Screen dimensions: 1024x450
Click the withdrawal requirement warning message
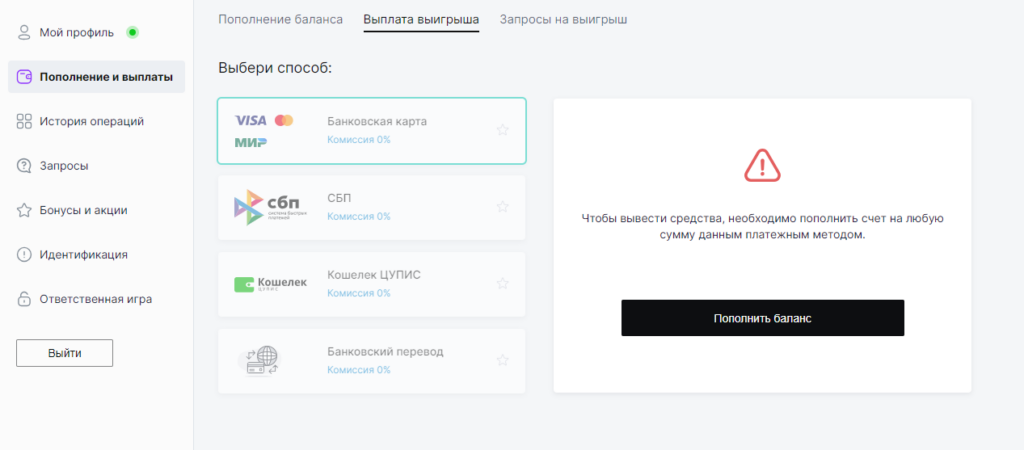[x=762, y=227]
